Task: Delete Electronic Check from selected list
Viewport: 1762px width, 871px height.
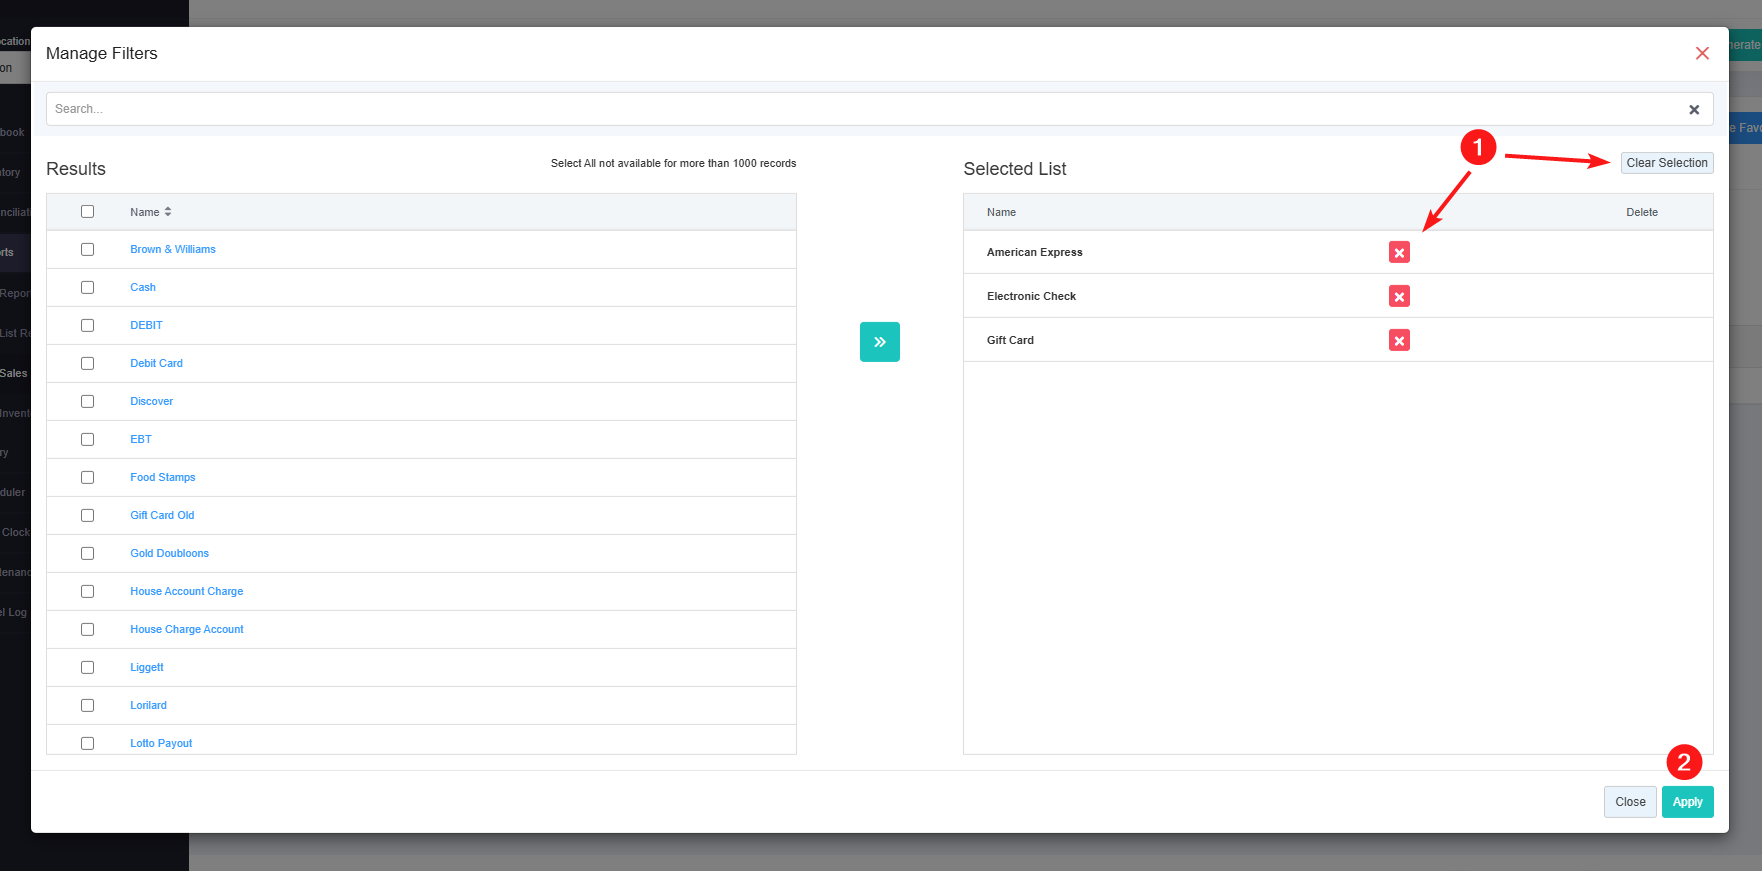Action: [1399, 297]
